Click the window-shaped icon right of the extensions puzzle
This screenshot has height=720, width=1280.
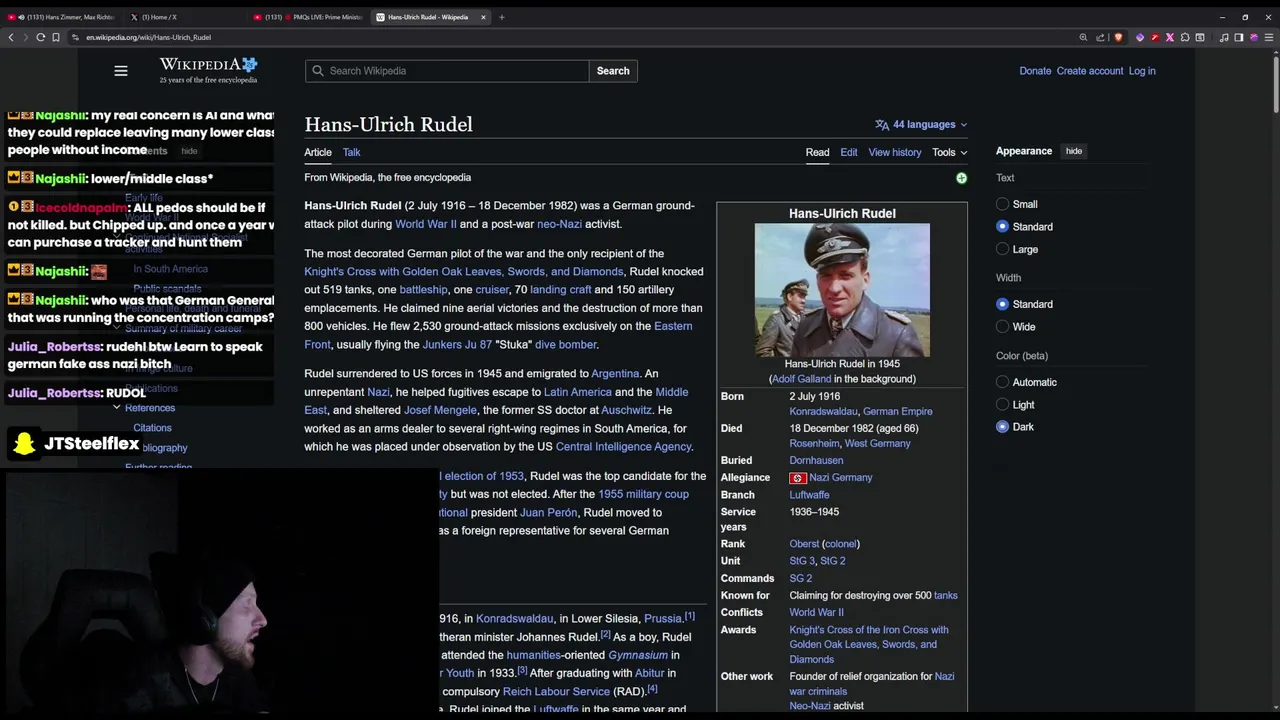pyautogui.click(x=1200, y=37)
